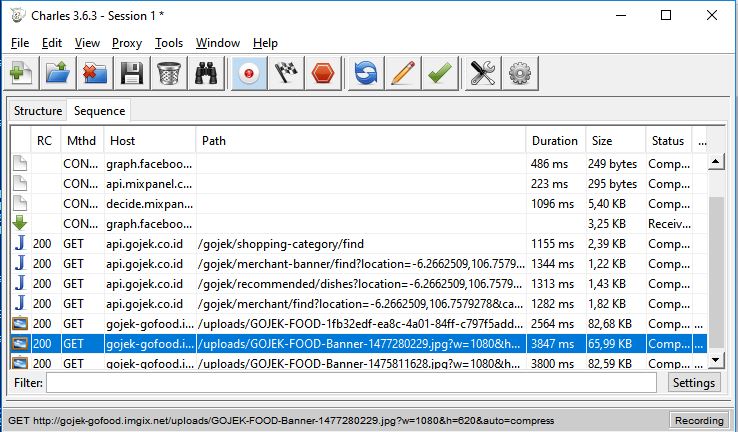Viewport: 738px width, 432px height.
Task: Open Find with the binoculars icon
Action: click(206, 73)
